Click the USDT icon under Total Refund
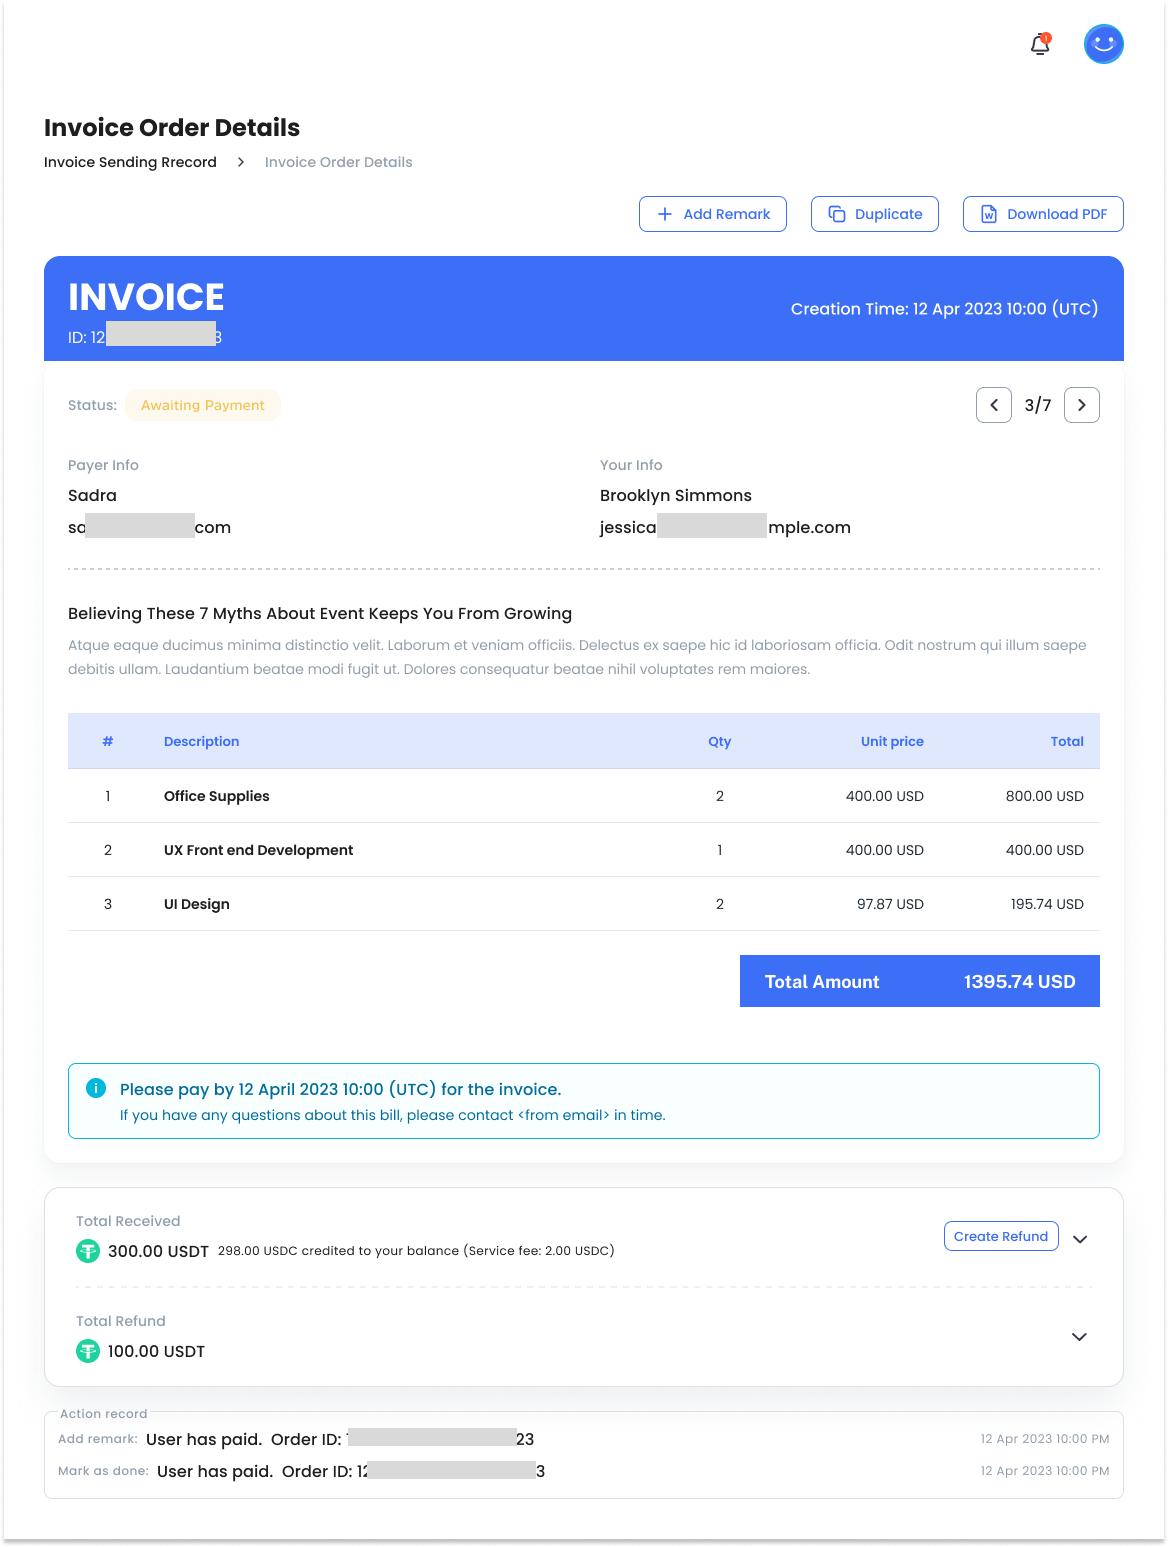The width and height of the screenshot is (1168, 1547). click(x=88, y=1351)
